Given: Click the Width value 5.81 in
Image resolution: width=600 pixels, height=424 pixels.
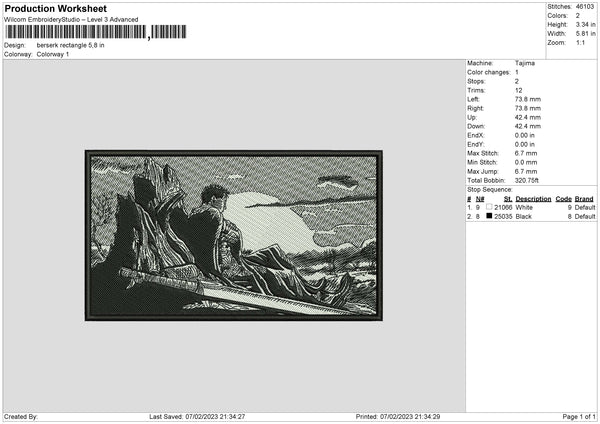Looking at the screenshot, I should click(585, 34).
